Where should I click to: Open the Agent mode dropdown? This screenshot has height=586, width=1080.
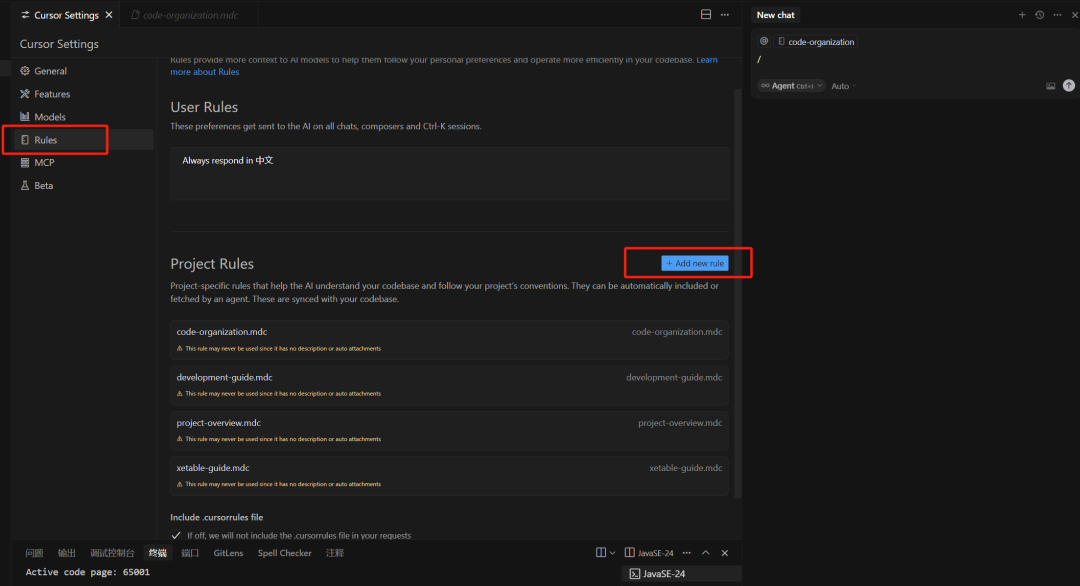[791, 86]
